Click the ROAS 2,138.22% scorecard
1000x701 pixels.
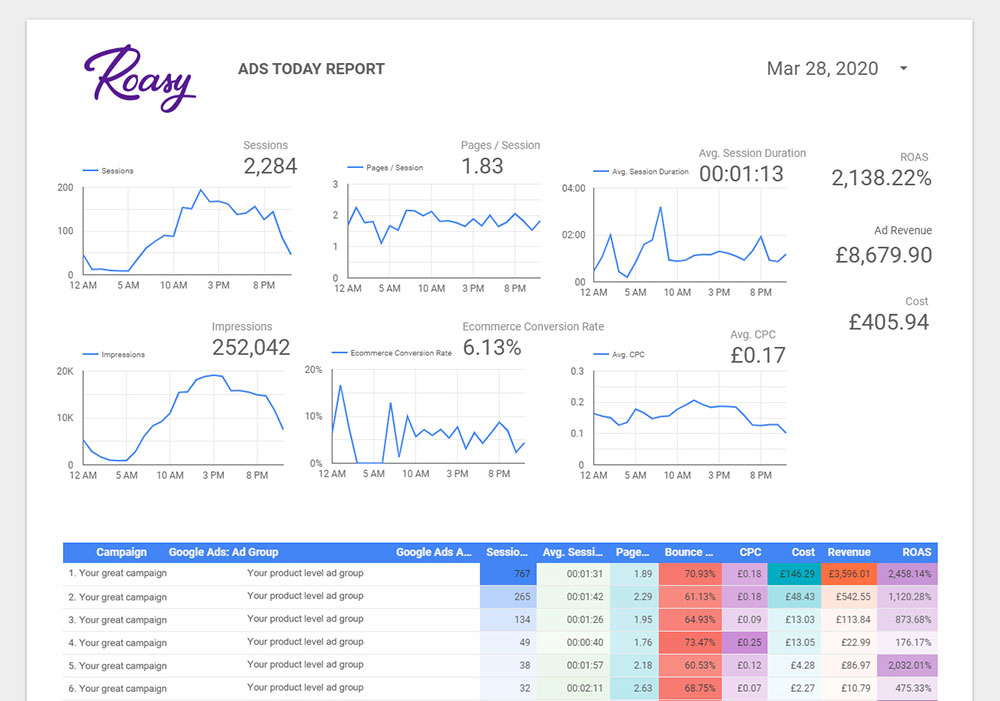click(881, 170)
